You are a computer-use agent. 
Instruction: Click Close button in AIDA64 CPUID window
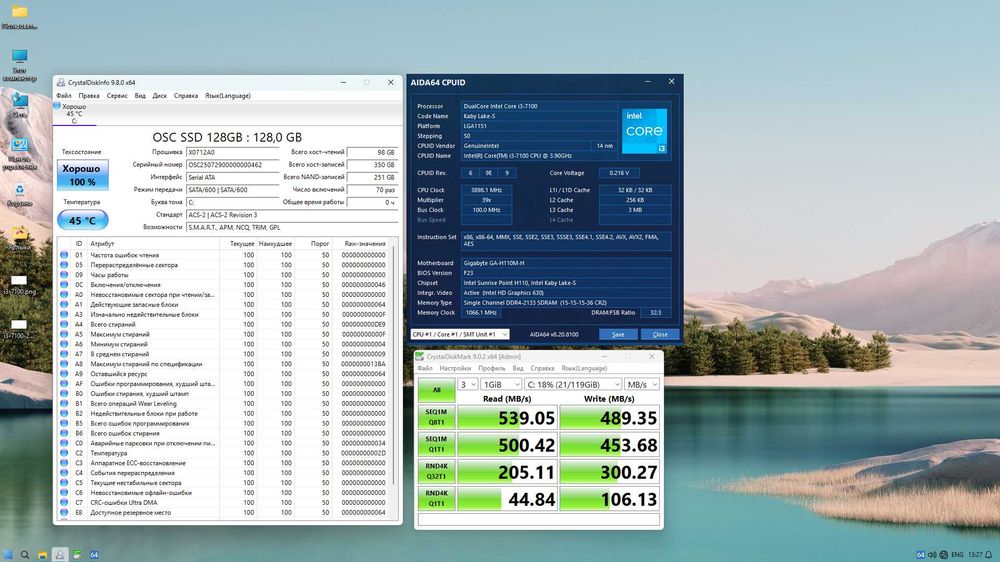pos(659,334)
